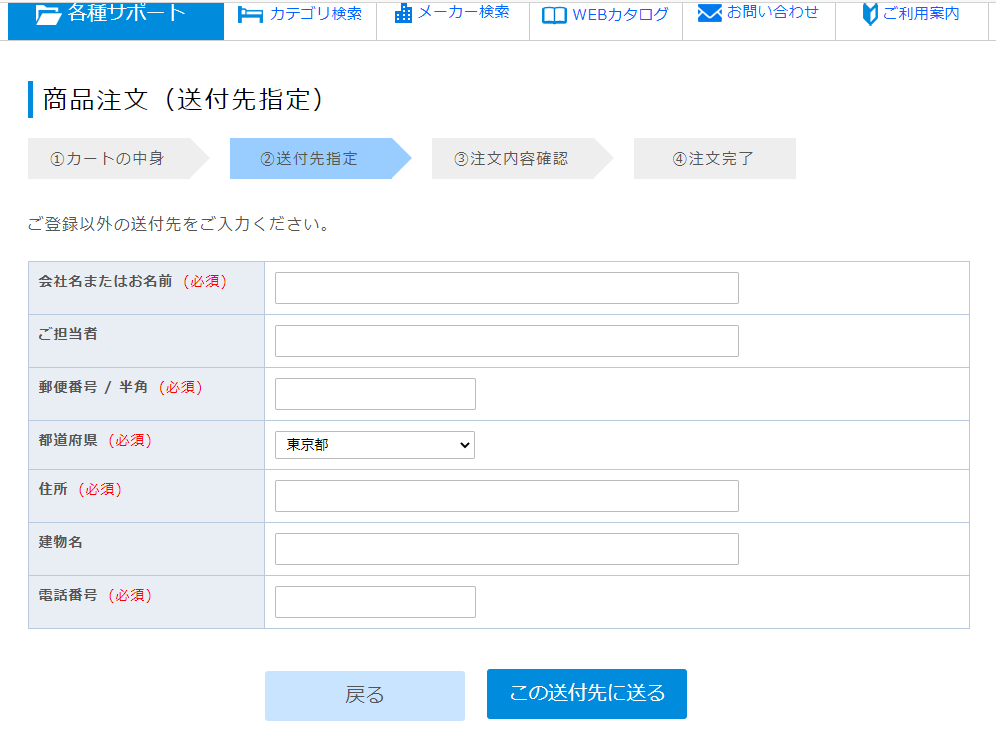
Task: Focus the 建物名 text field
Action: [x=507, y=549]
